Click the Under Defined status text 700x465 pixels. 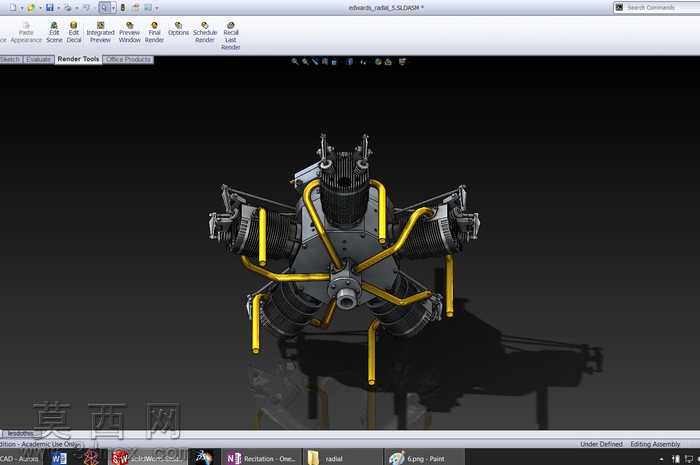601,444
